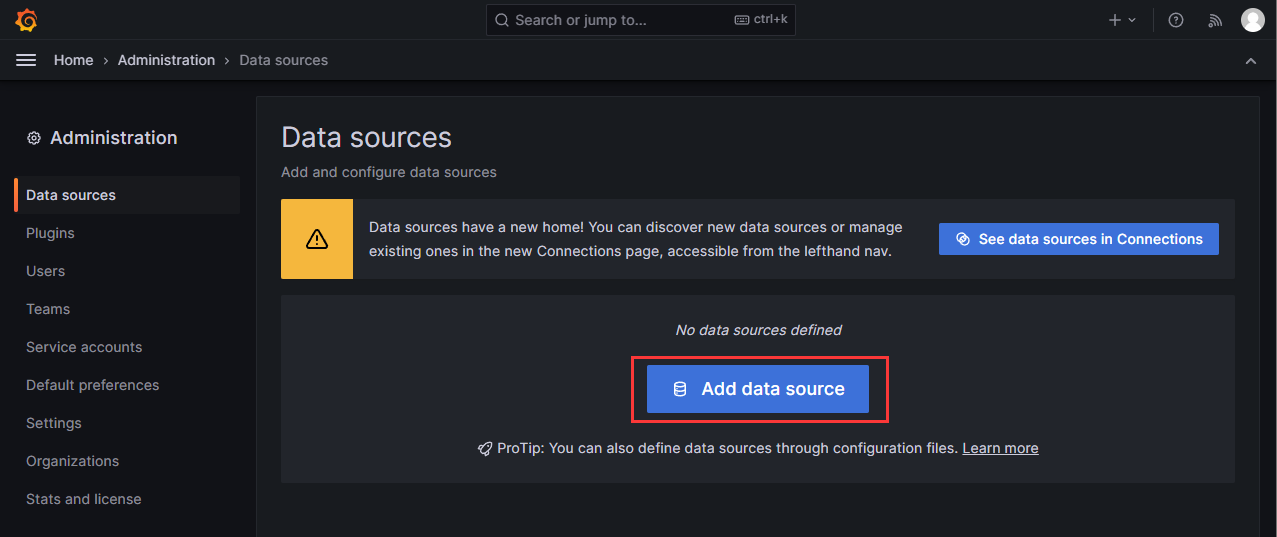This screenshot has width=1277, height=537.
Task: Open the help question mark icon
Action: click(x=1176, y=20)
